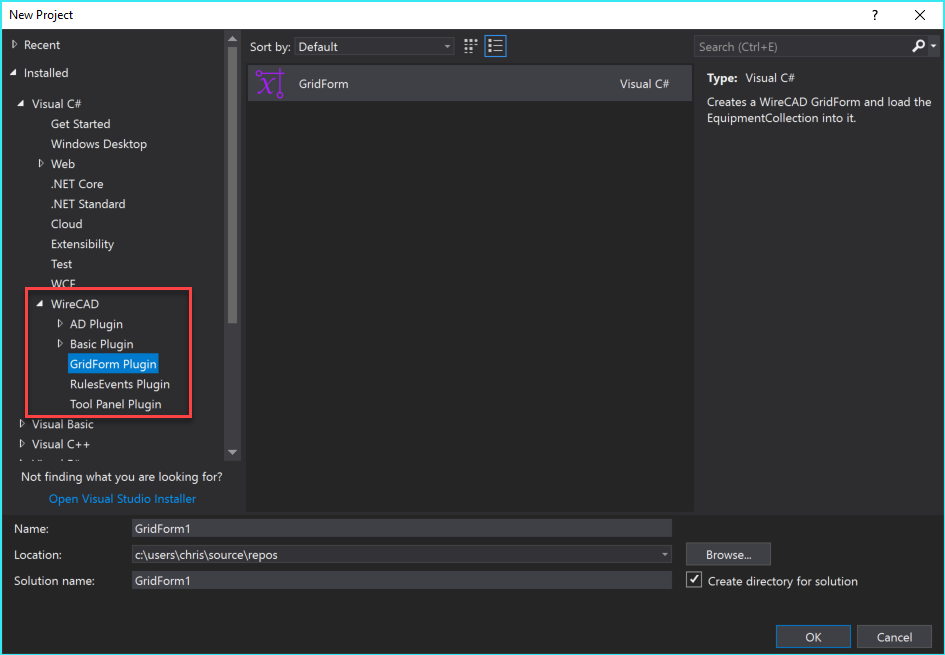This screenshot has width=945, height=655.
Task: Select Get Started category
Action: [81, 124]
